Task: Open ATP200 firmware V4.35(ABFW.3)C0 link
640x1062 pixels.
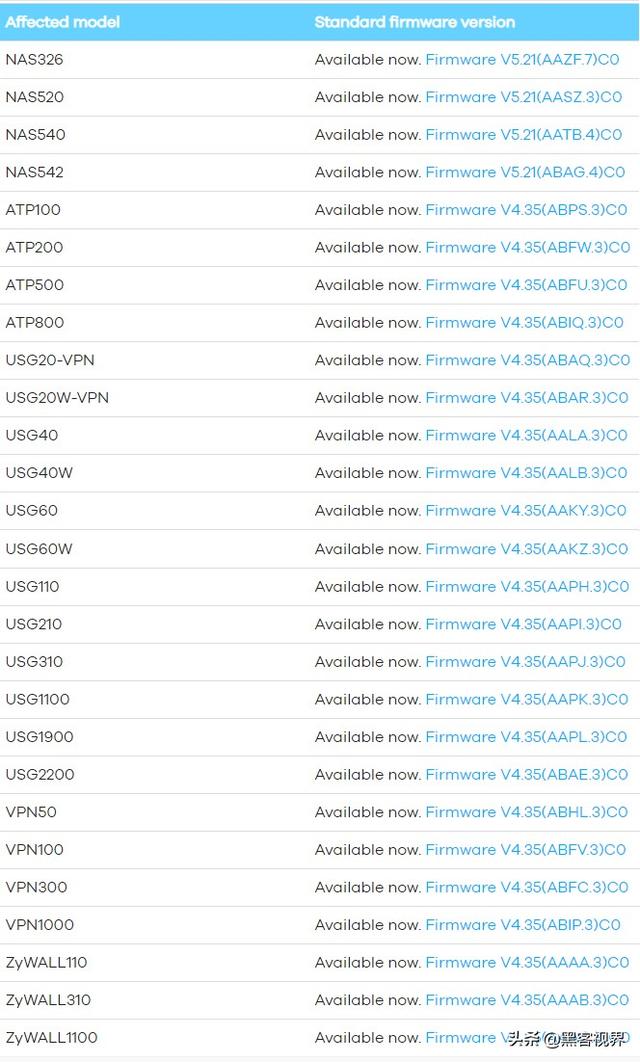Action: [527, 247]
